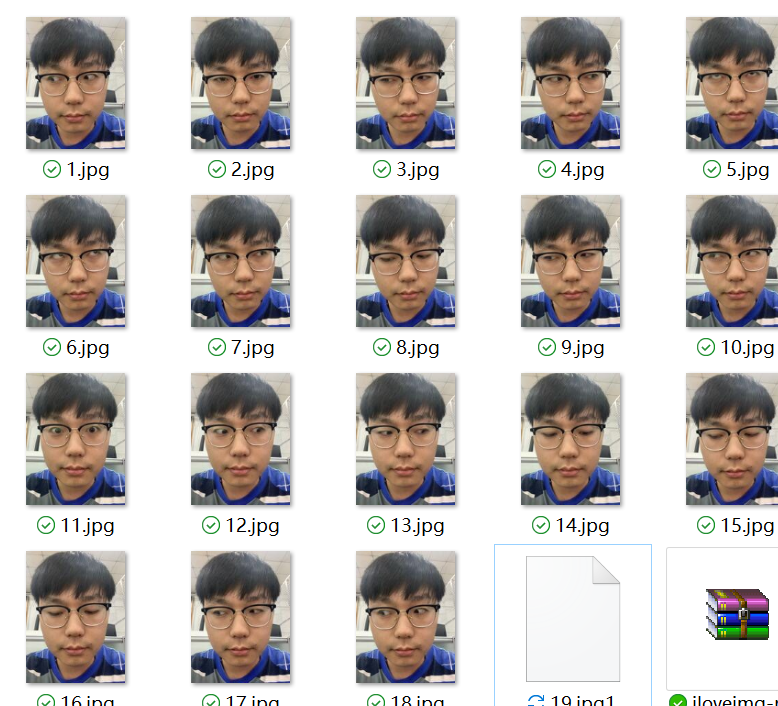Screen dimensions: 778x706
Task: Click the file name label 6.jpg
Action: pyautogui.click(x=88, y=348)
